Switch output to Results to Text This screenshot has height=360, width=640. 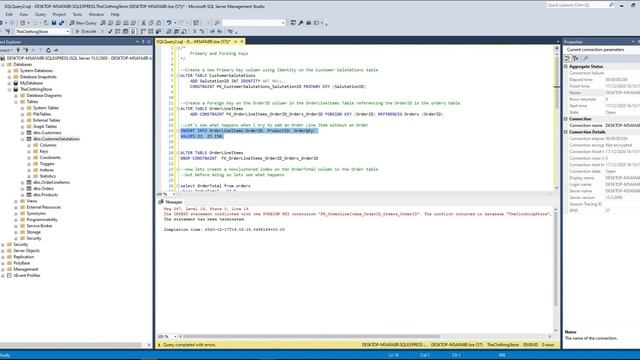(x=169, y=31)
